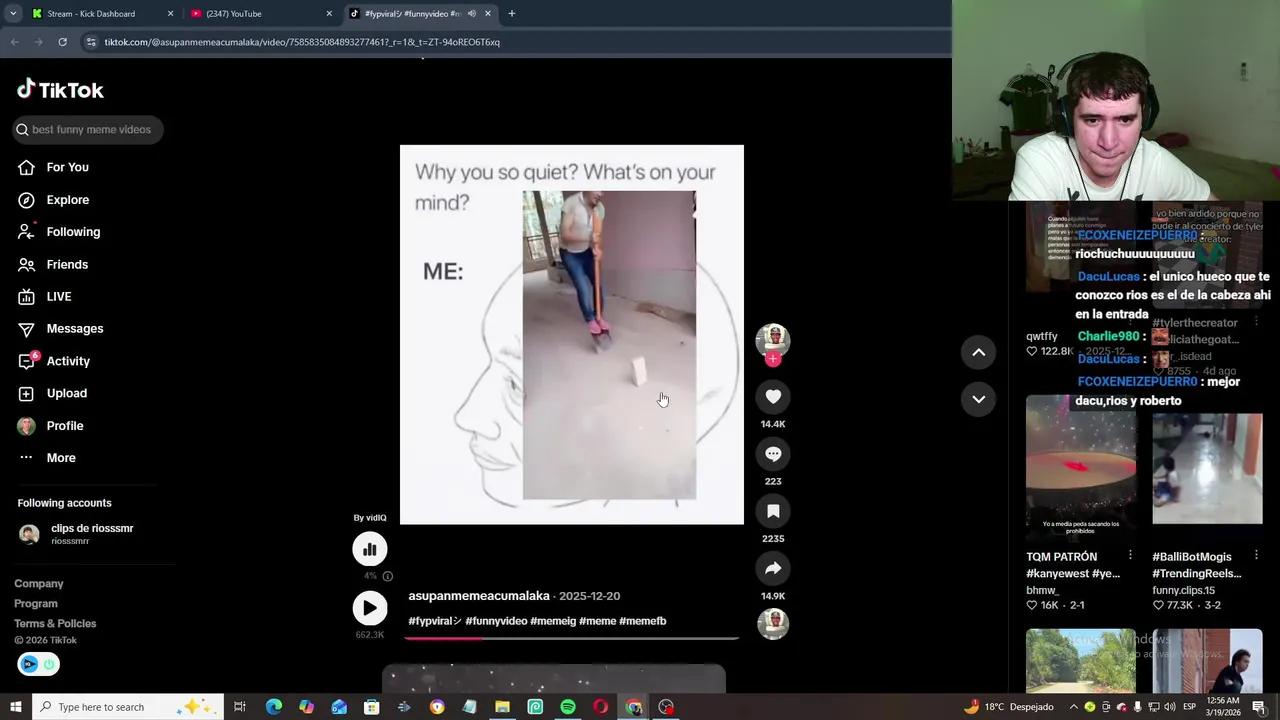
Task: Check Activity notifications via bell icon
Action: point(26,361)
